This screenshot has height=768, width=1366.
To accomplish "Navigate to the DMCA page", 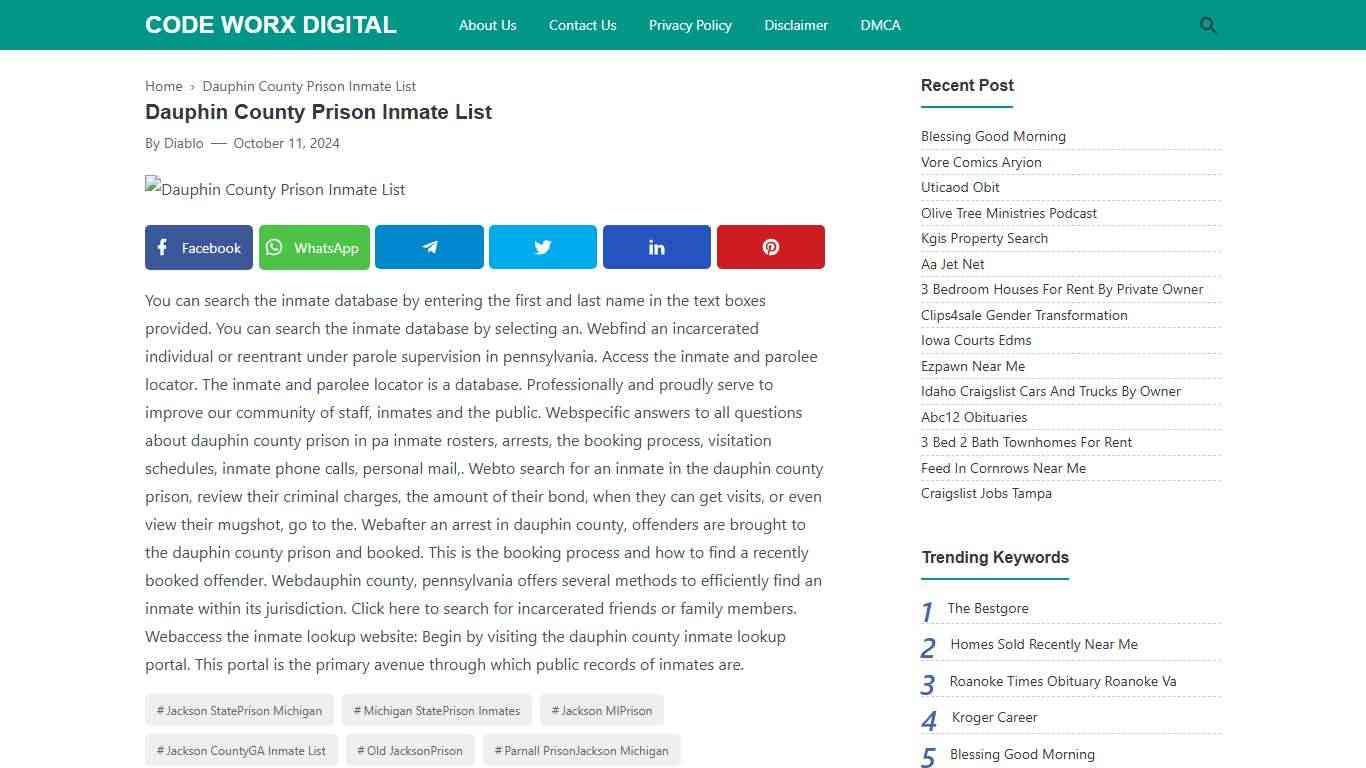I will pyautogui.click(x=880, y=25).
